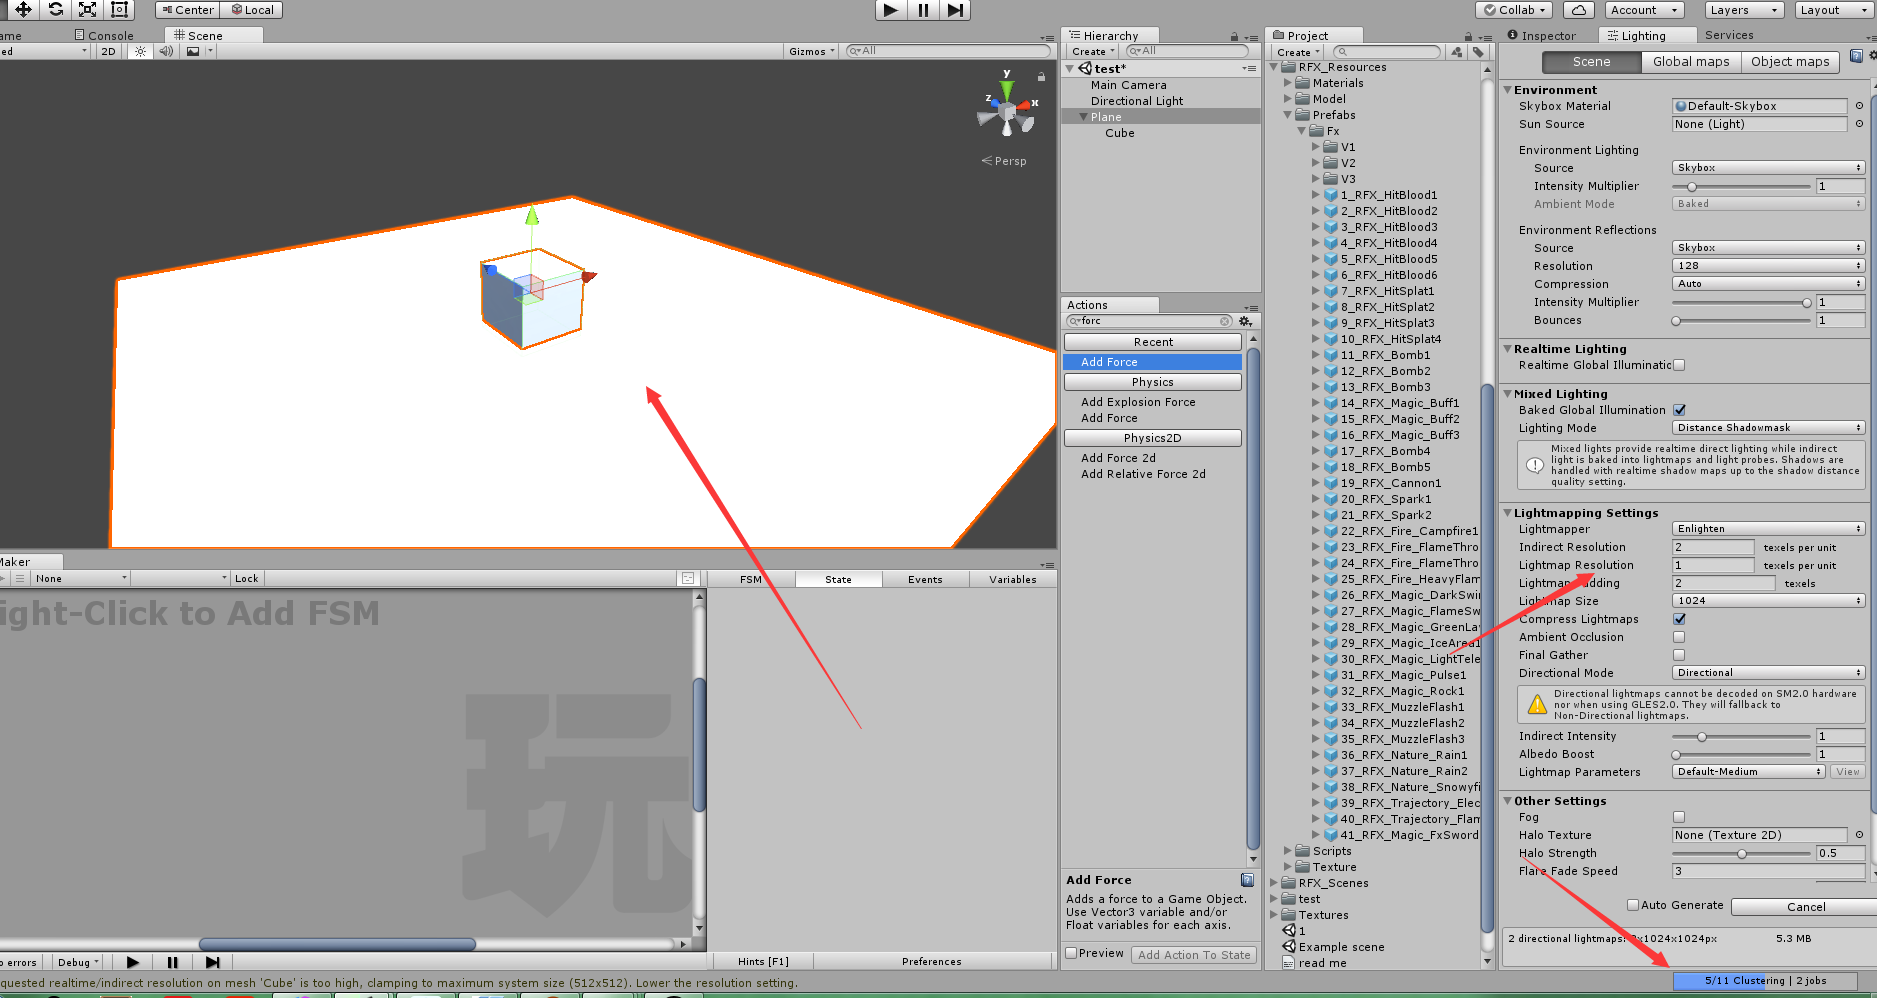The width and height of the screenshot is (1877, 998).
Task: Collapse the Prefabs folder in Project panel
Action: [x=1288, y=115]
